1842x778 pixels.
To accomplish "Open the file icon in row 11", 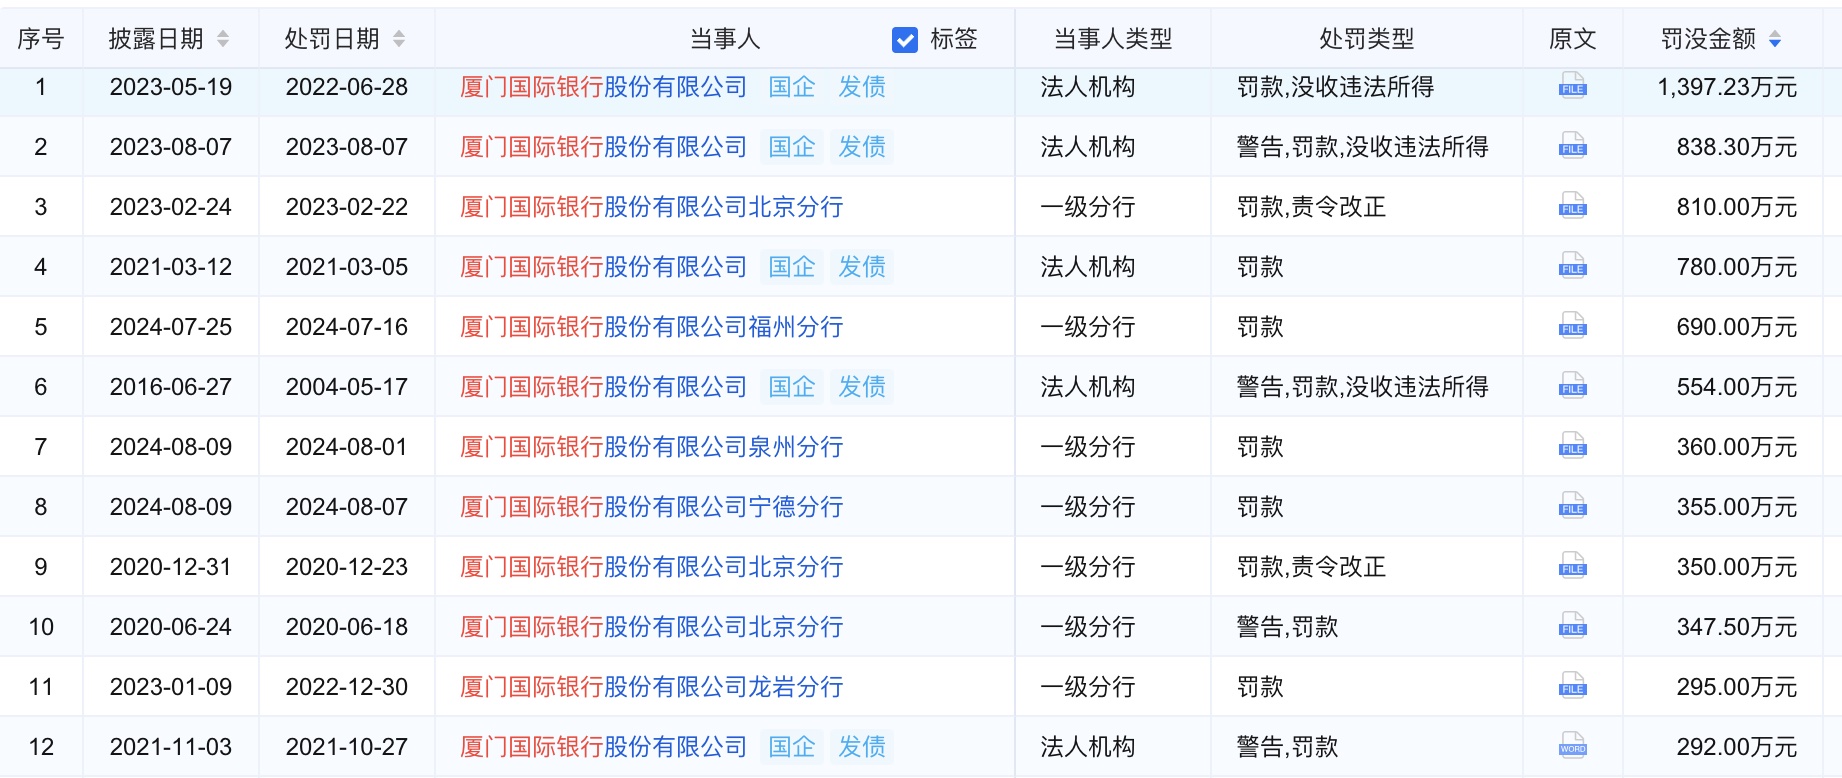I will pos(1572,686).
